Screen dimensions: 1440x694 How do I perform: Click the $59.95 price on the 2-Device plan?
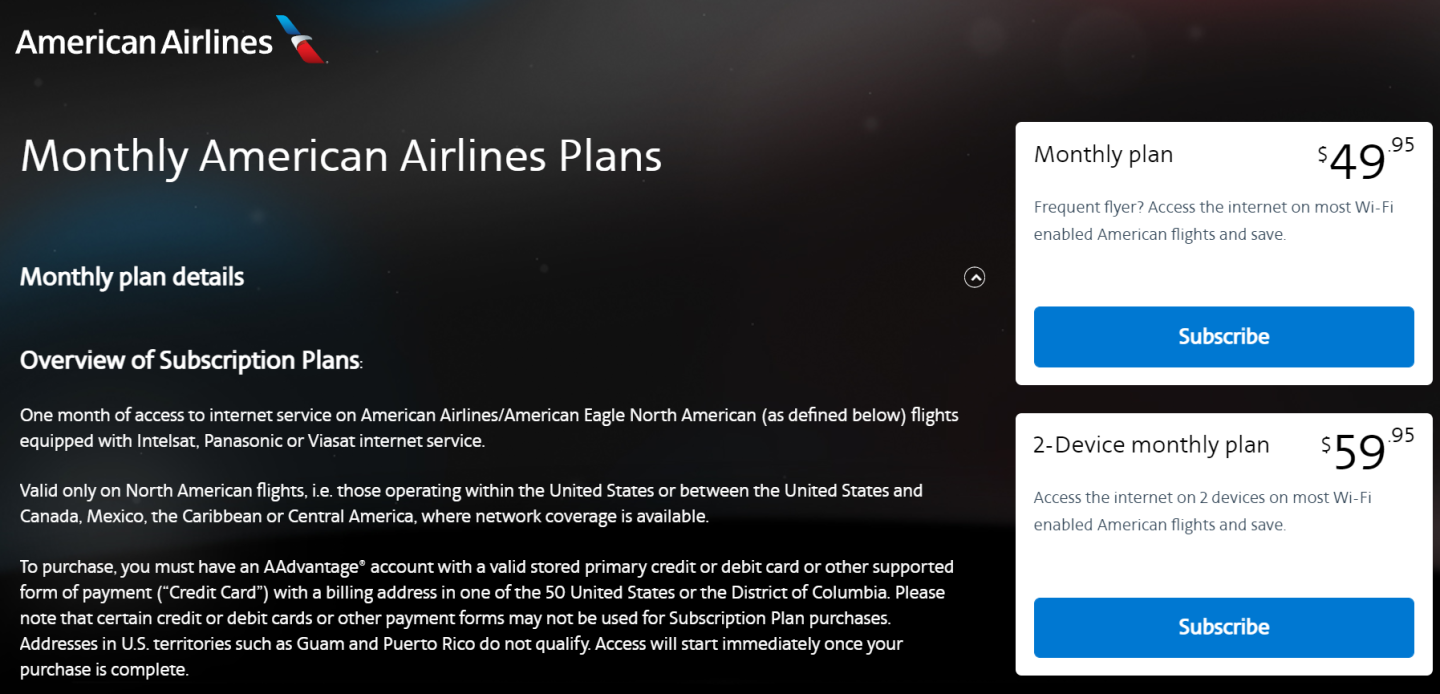[1367, 450]
